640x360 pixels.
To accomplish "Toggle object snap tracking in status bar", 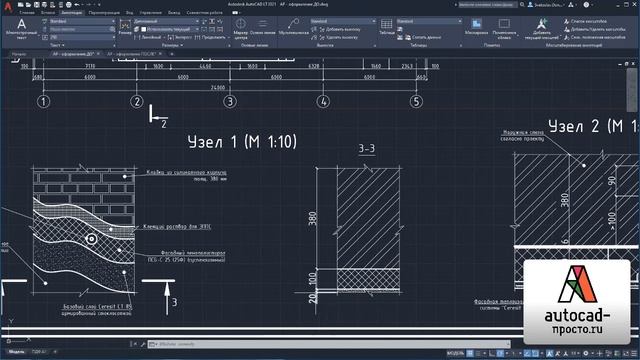I will (x=527, y=353).
